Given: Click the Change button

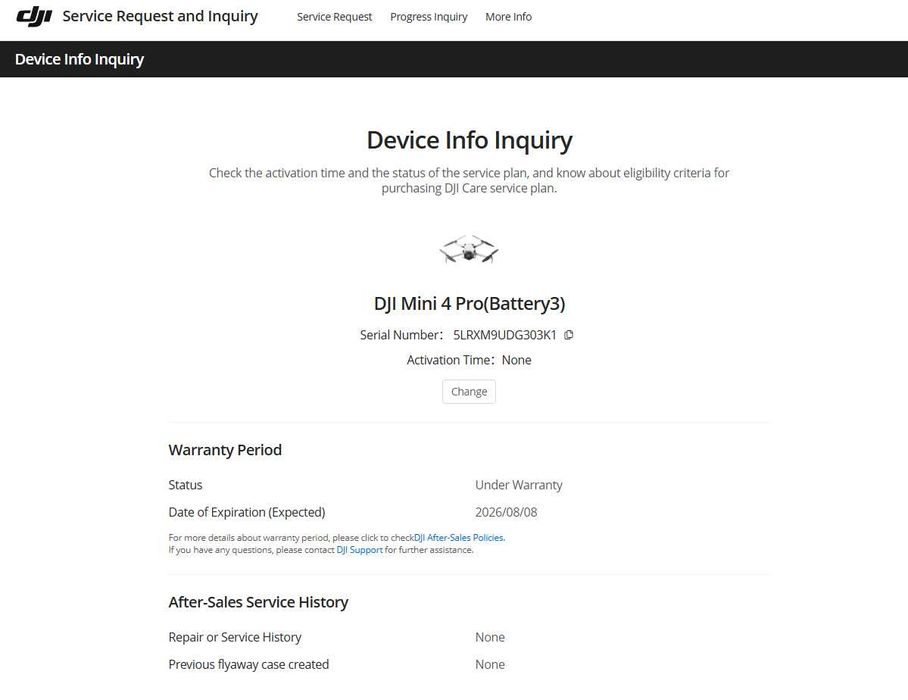Looking at the screenshot, I should click(x=469, y=391).
